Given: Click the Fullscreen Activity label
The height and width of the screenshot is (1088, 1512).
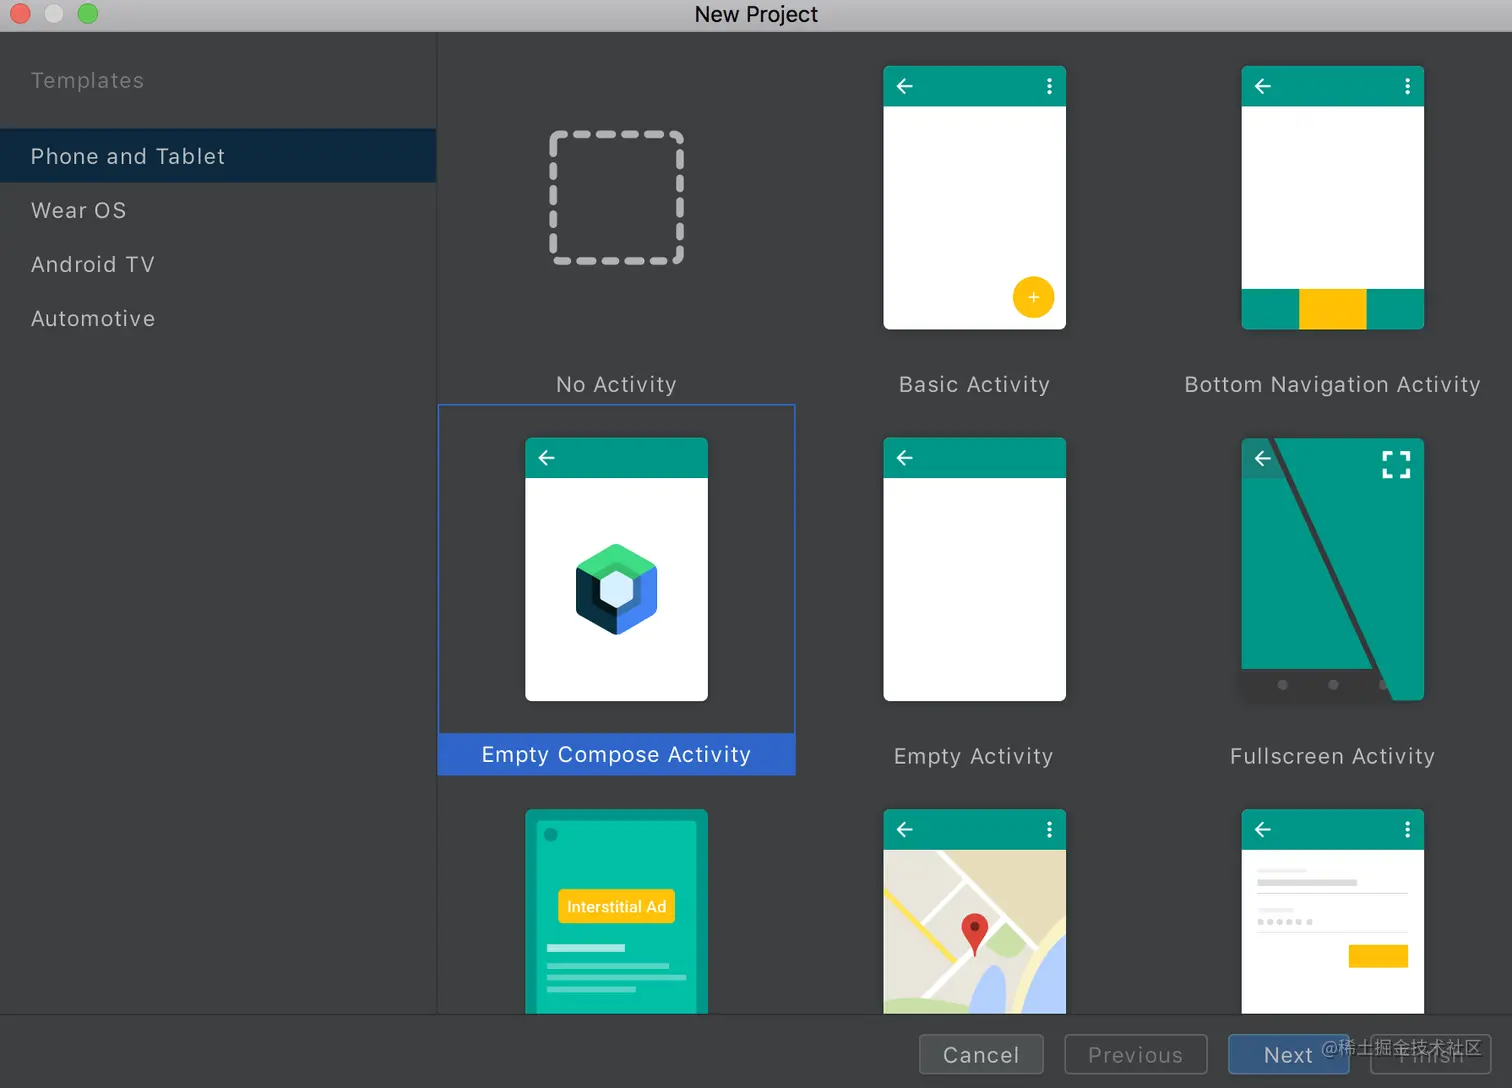Looking at the screenshot, I should click(1332, 756).
